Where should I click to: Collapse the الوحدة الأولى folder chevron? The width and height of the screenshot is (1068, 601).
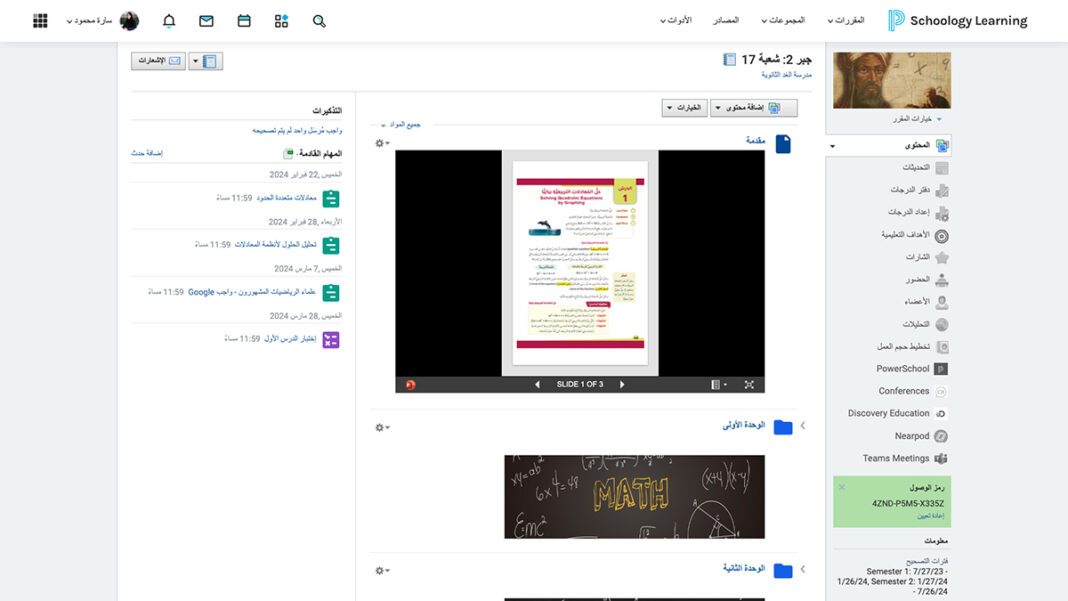coord(803,425)
